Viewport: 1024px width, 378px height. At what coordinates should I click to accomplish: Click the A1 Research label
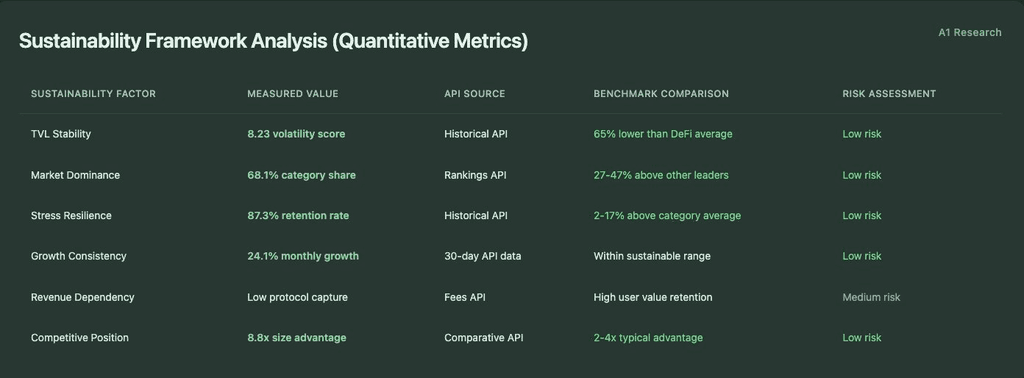click(969, 33)
